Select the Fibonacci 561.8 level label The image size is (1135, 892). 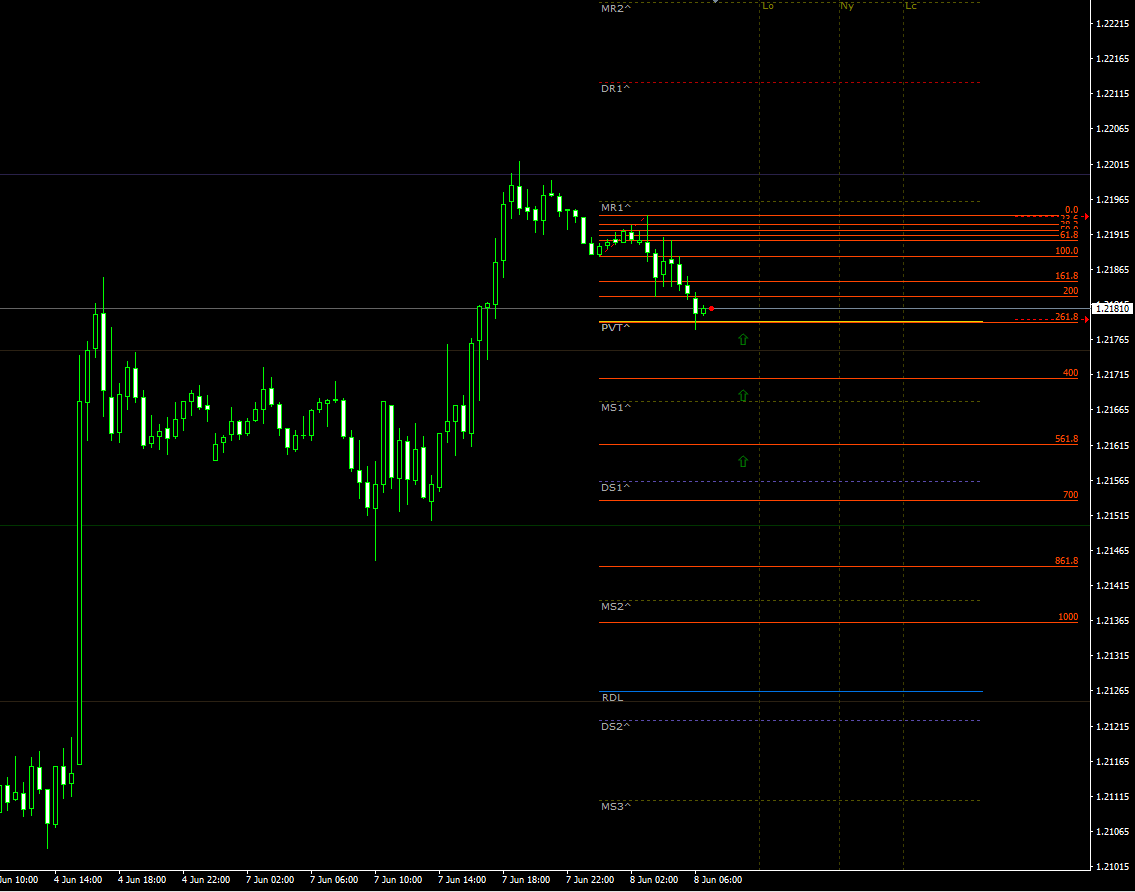click(x=1066, y=439)
